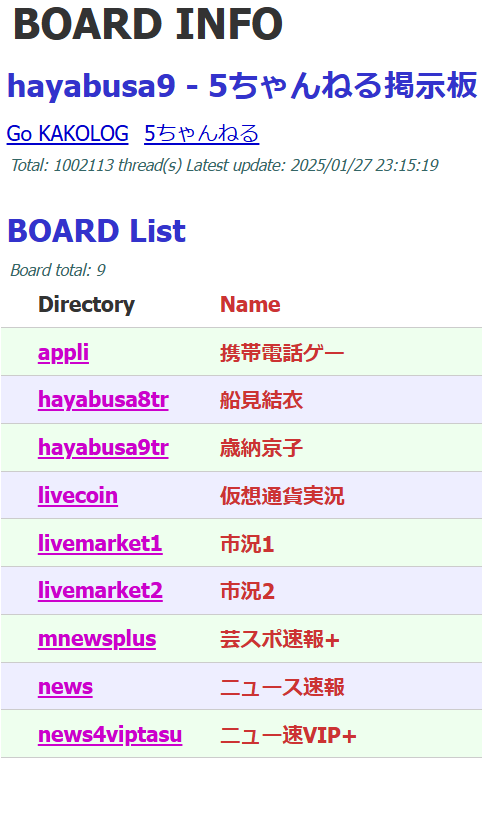Image resolution: width=482 pixels, height=835 pixels.
Task: Click the Directory column header
Action: [x=86, y=304]
